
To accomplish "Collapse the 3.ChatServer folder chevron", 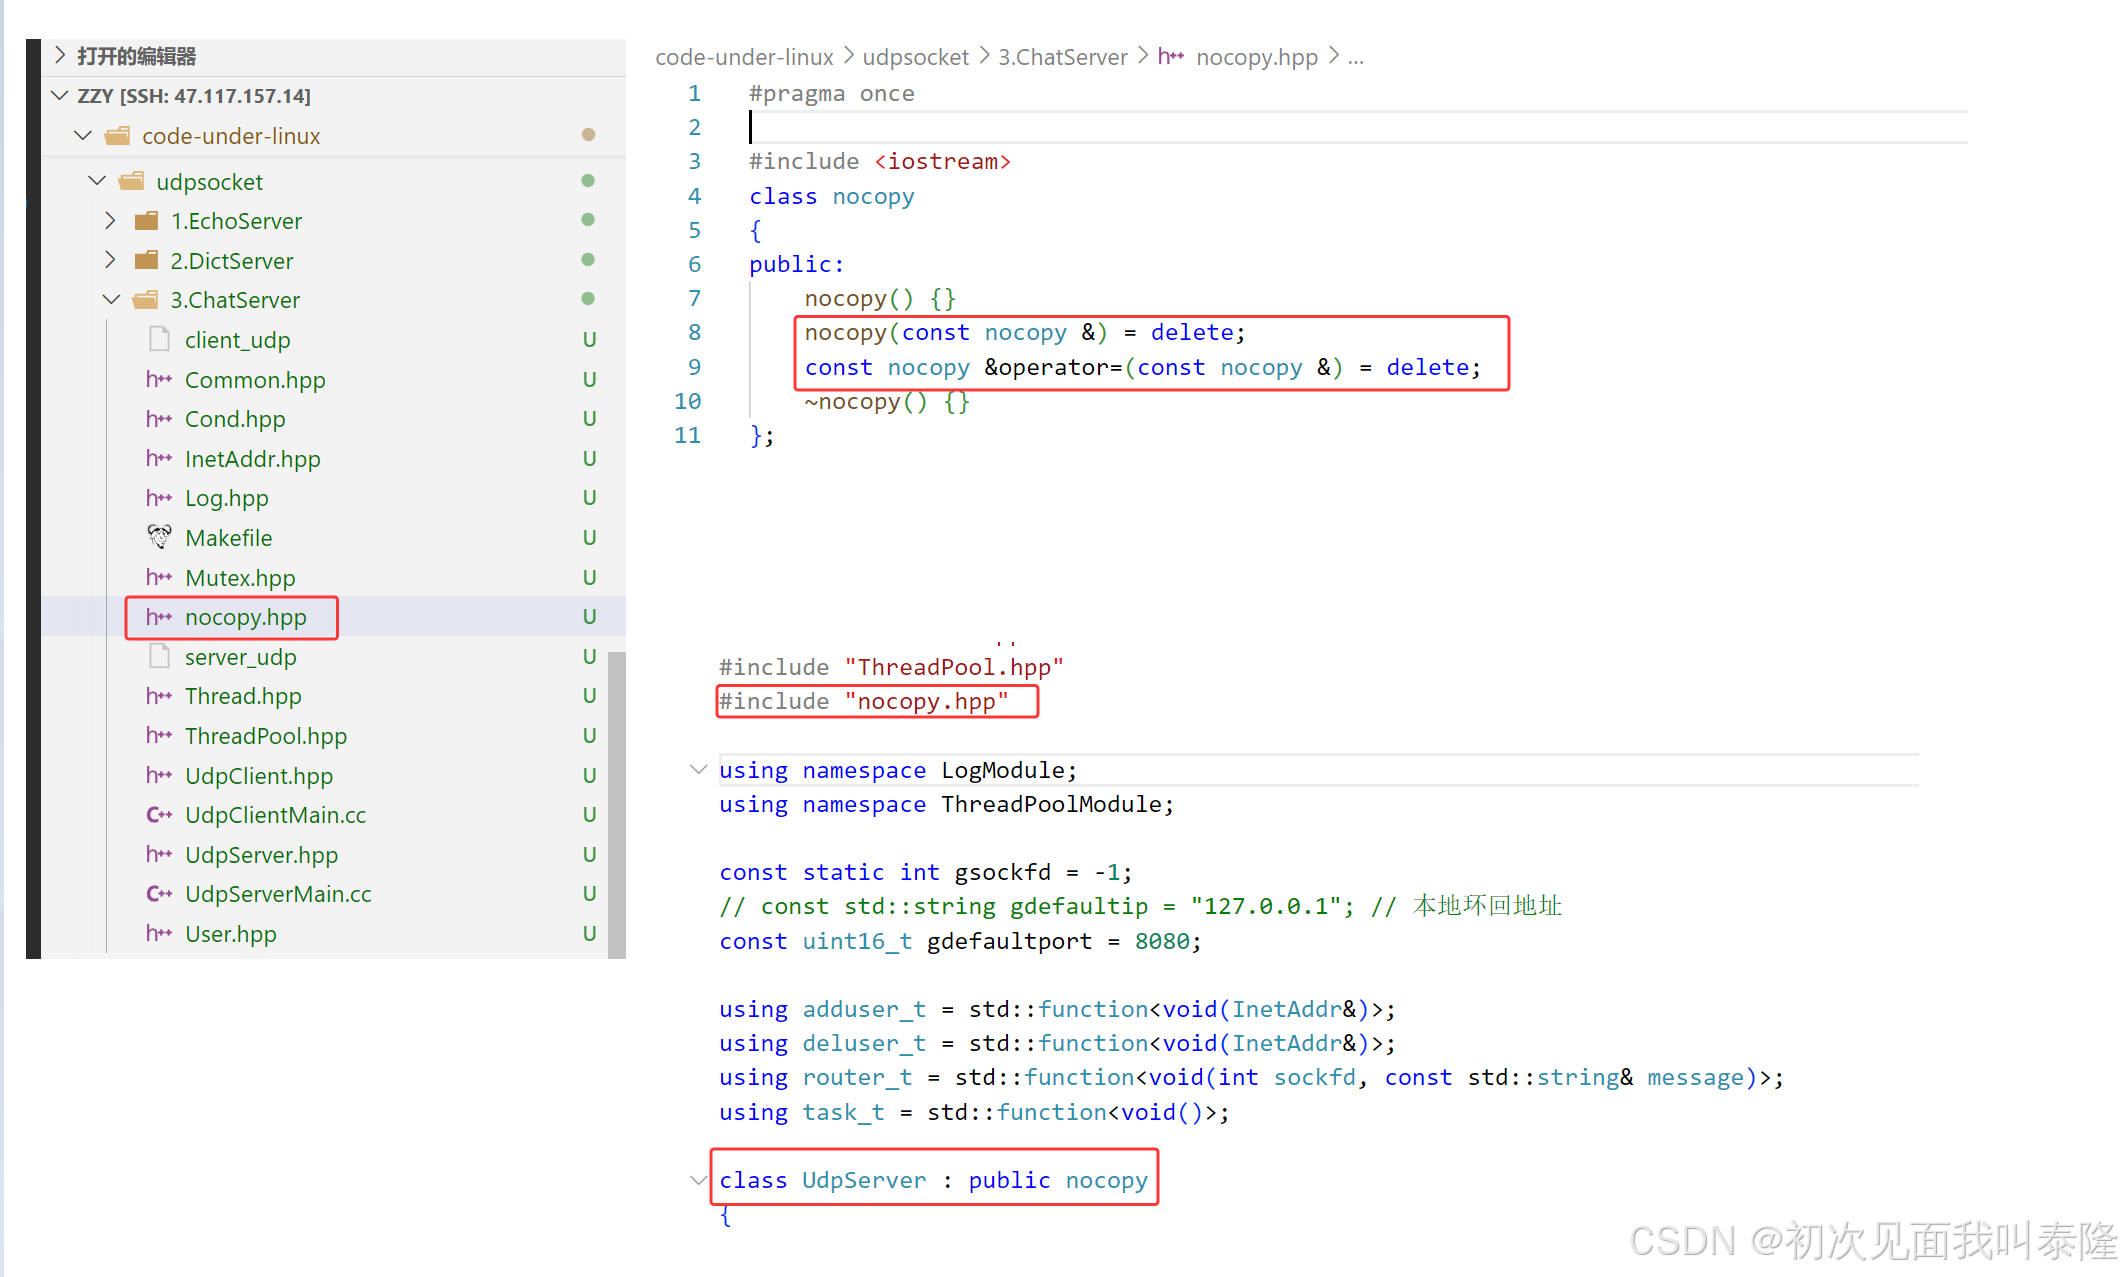I will (111, 300).
